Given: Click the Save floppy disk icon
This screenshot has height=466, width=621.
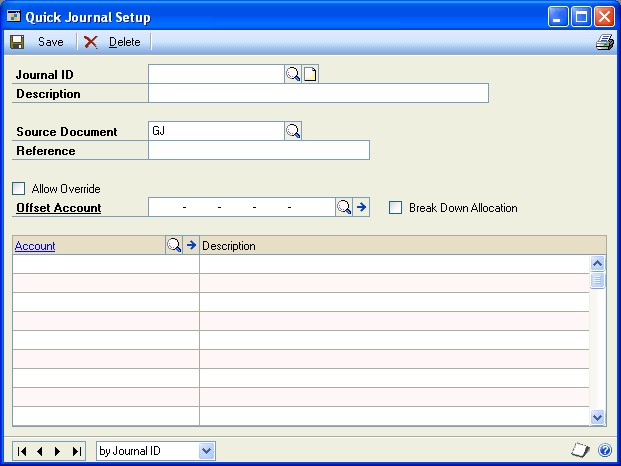Looking at the screenshot, I should [17, 42].
